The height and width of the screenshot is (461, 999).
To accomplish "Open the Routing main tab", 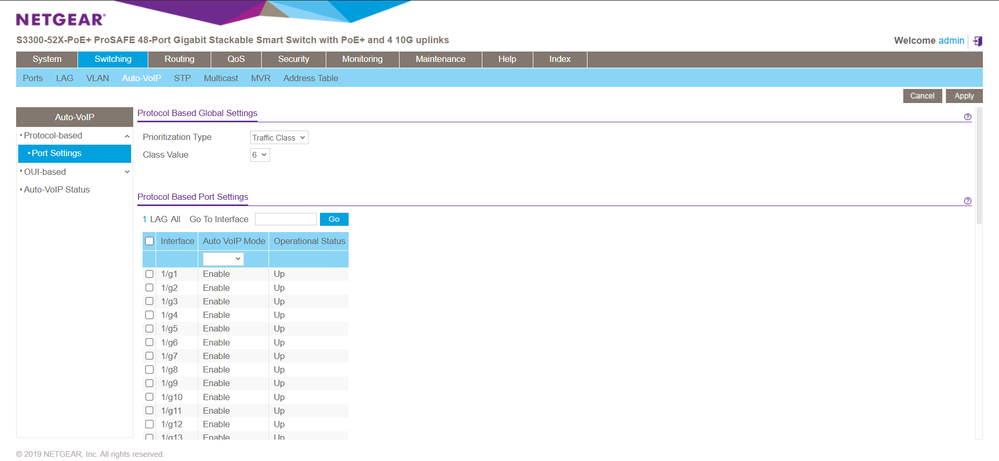I will pos(180,59).
